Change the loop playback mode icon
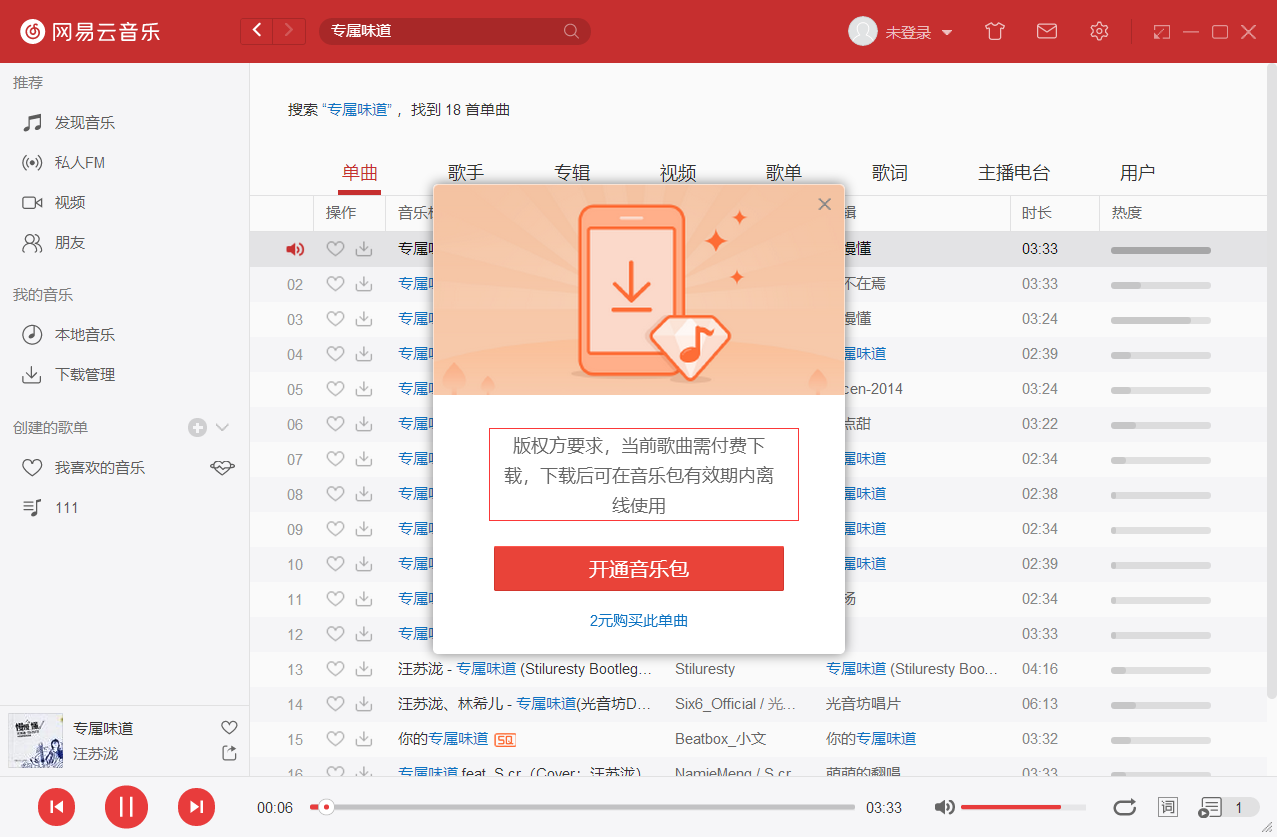 1124,807
